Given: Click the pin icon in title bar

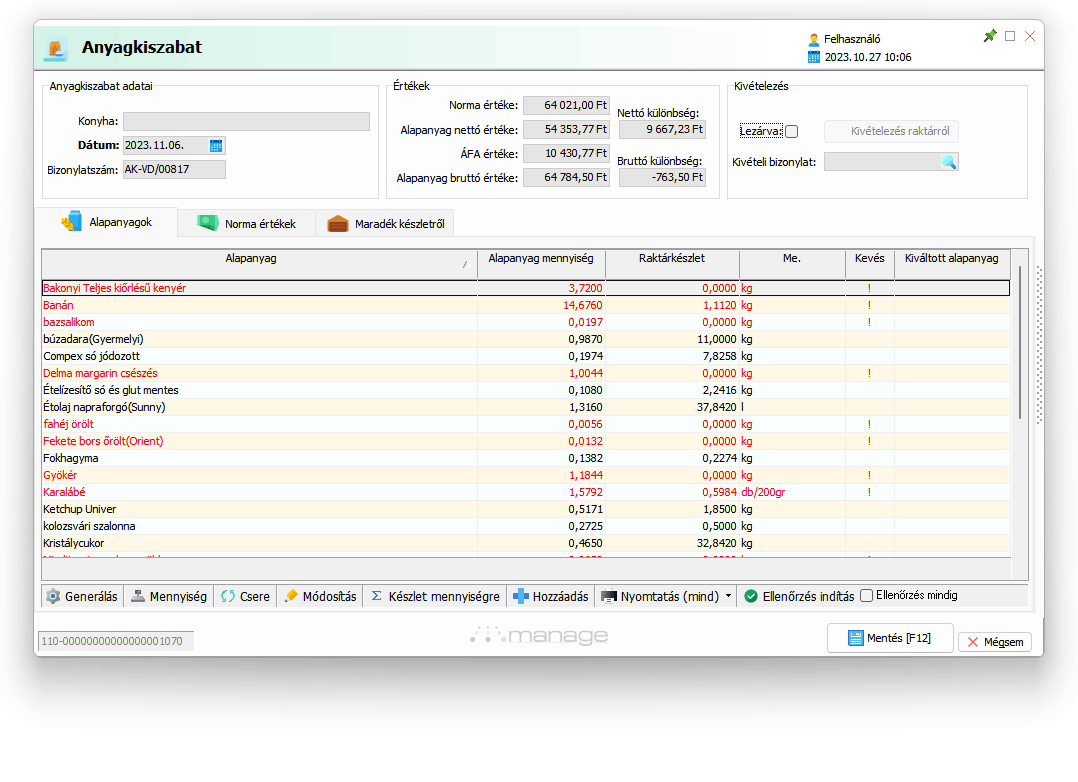Looking at the screenshot, I should point(989,36).
